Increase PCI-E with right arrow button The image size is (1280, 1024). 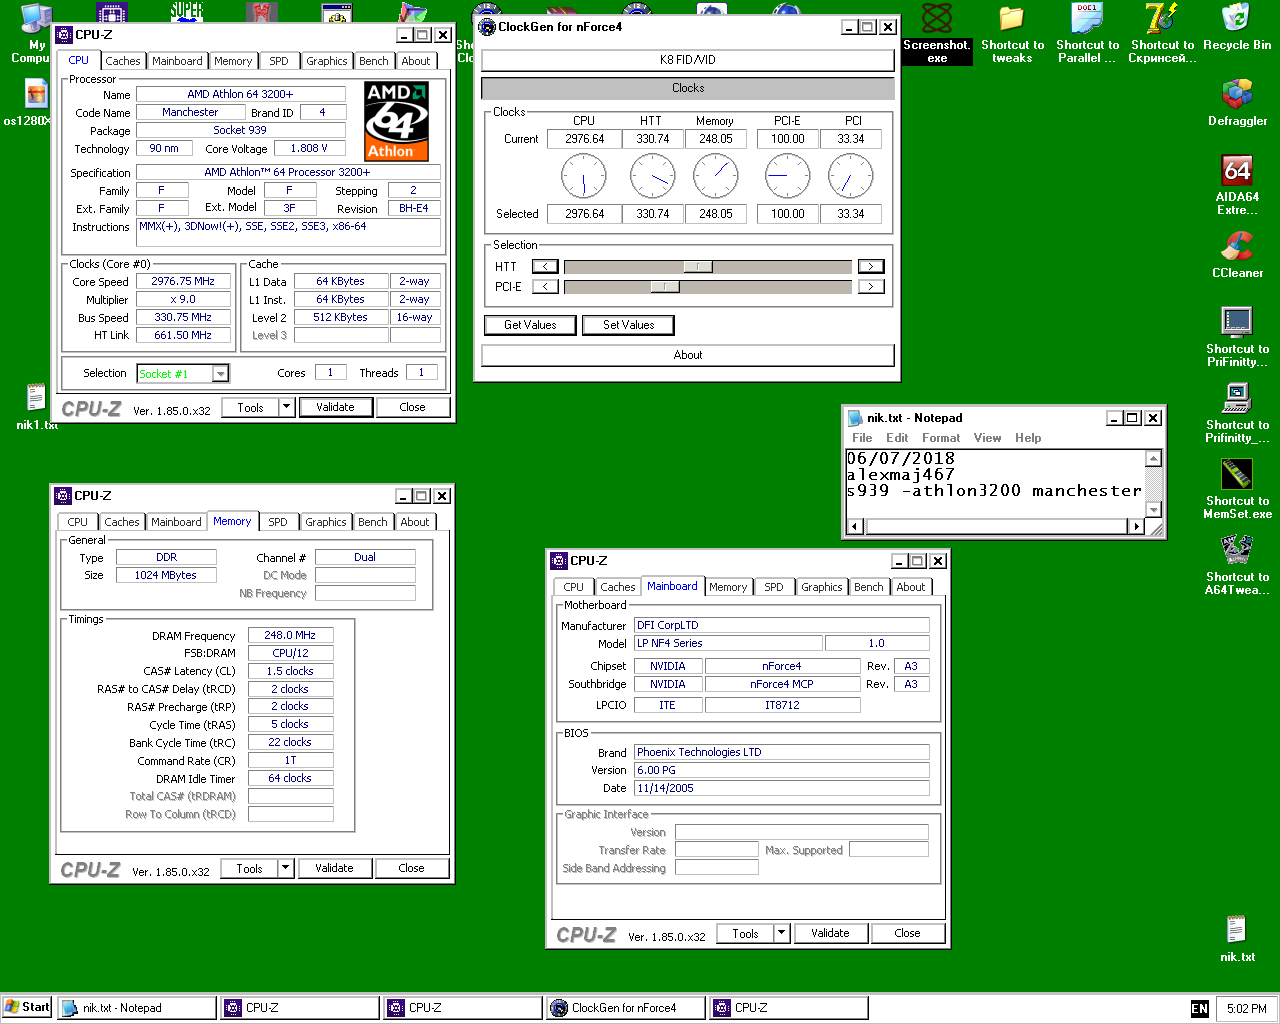(x=871, y=287)
